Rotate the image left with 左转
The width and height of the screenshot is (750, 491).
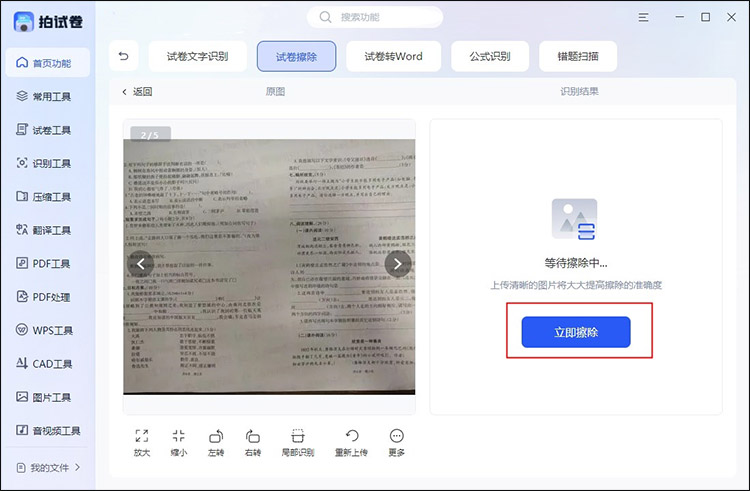216,443
